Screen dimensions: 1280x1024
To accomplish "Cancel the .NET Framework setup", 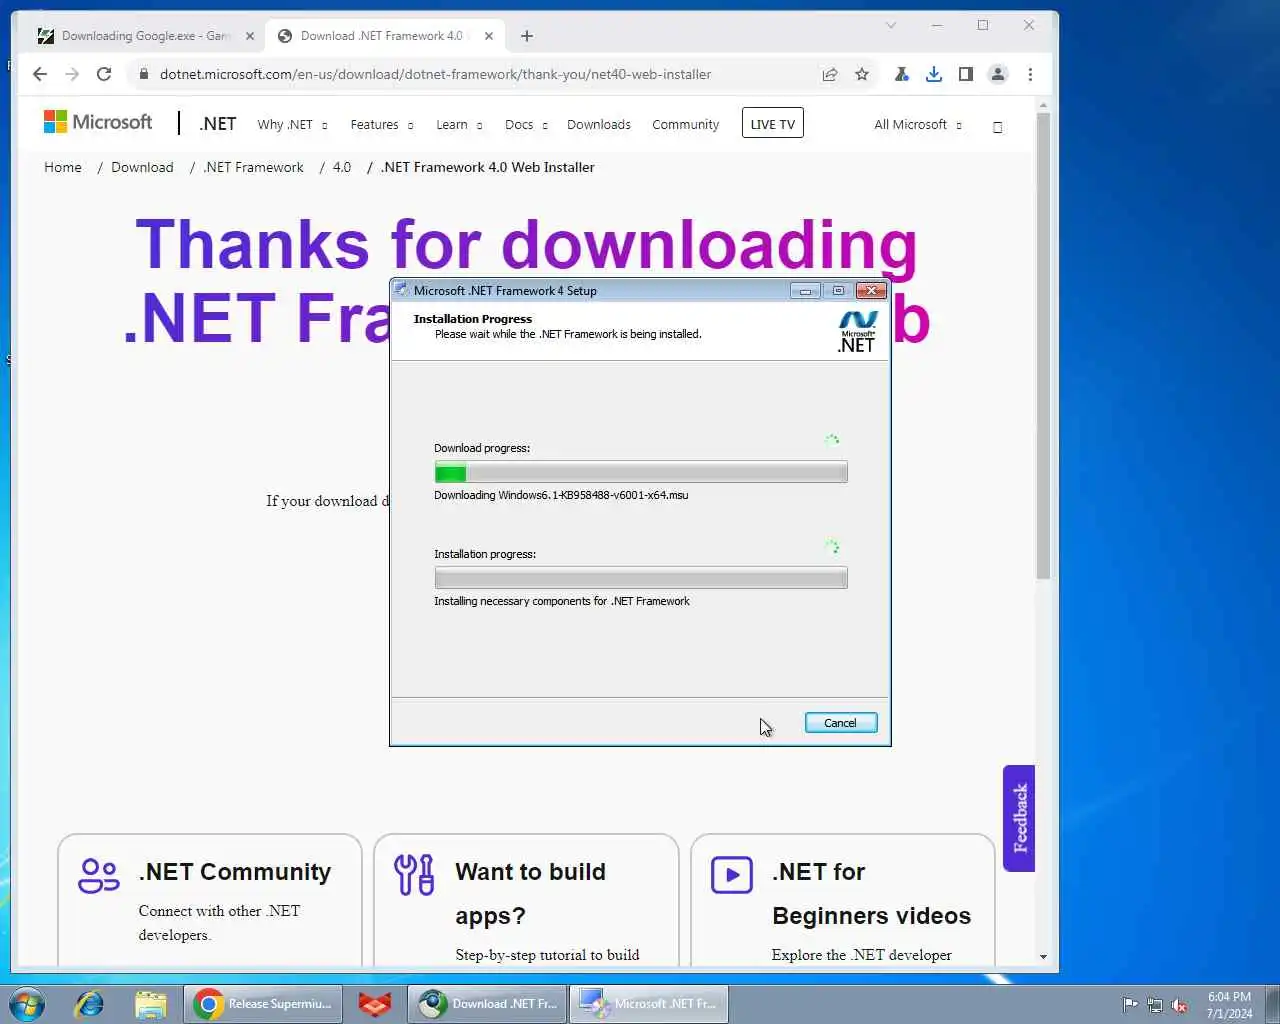I will 841,723.
